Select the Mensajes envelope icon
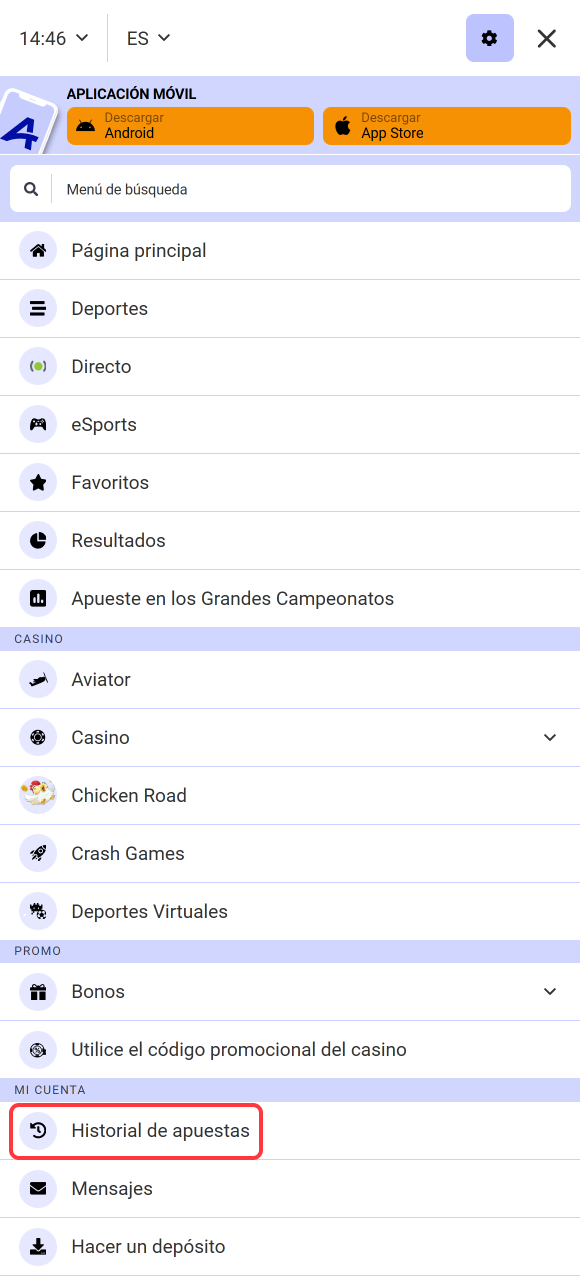Viewport: 580px width, 1280px height. tap(37, 1188)
